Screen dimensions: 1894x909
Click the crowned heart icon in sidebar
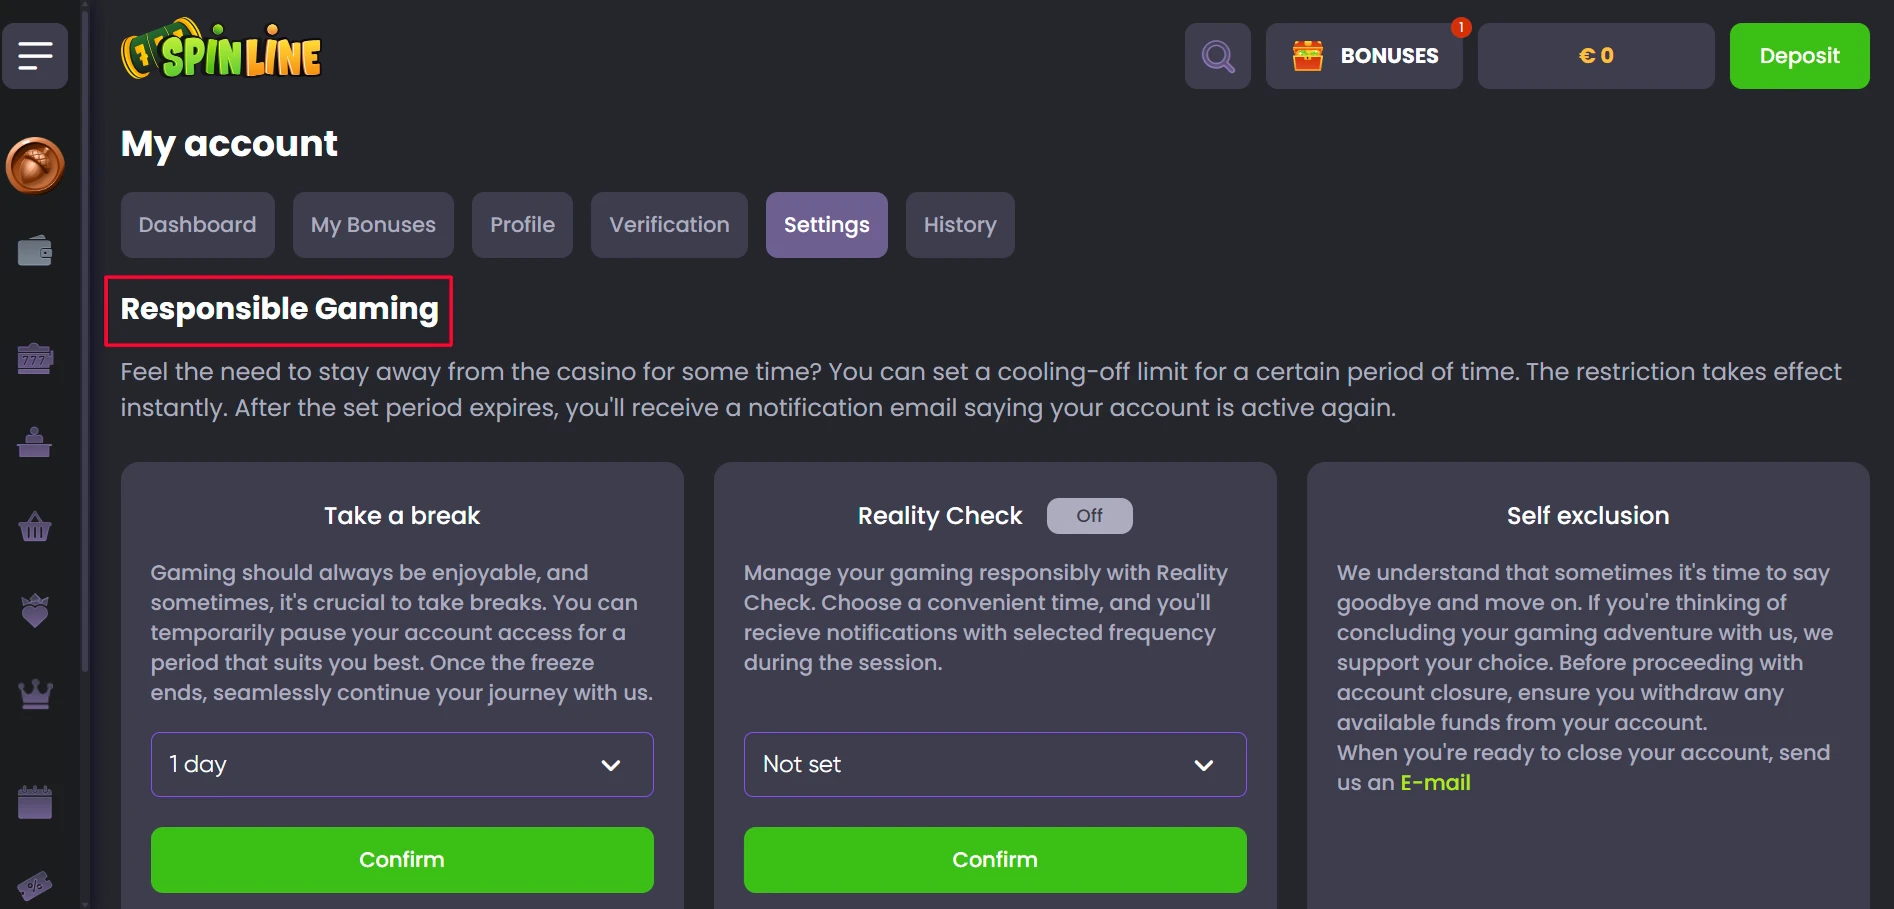pyautogui.click(x=35, y=610)
